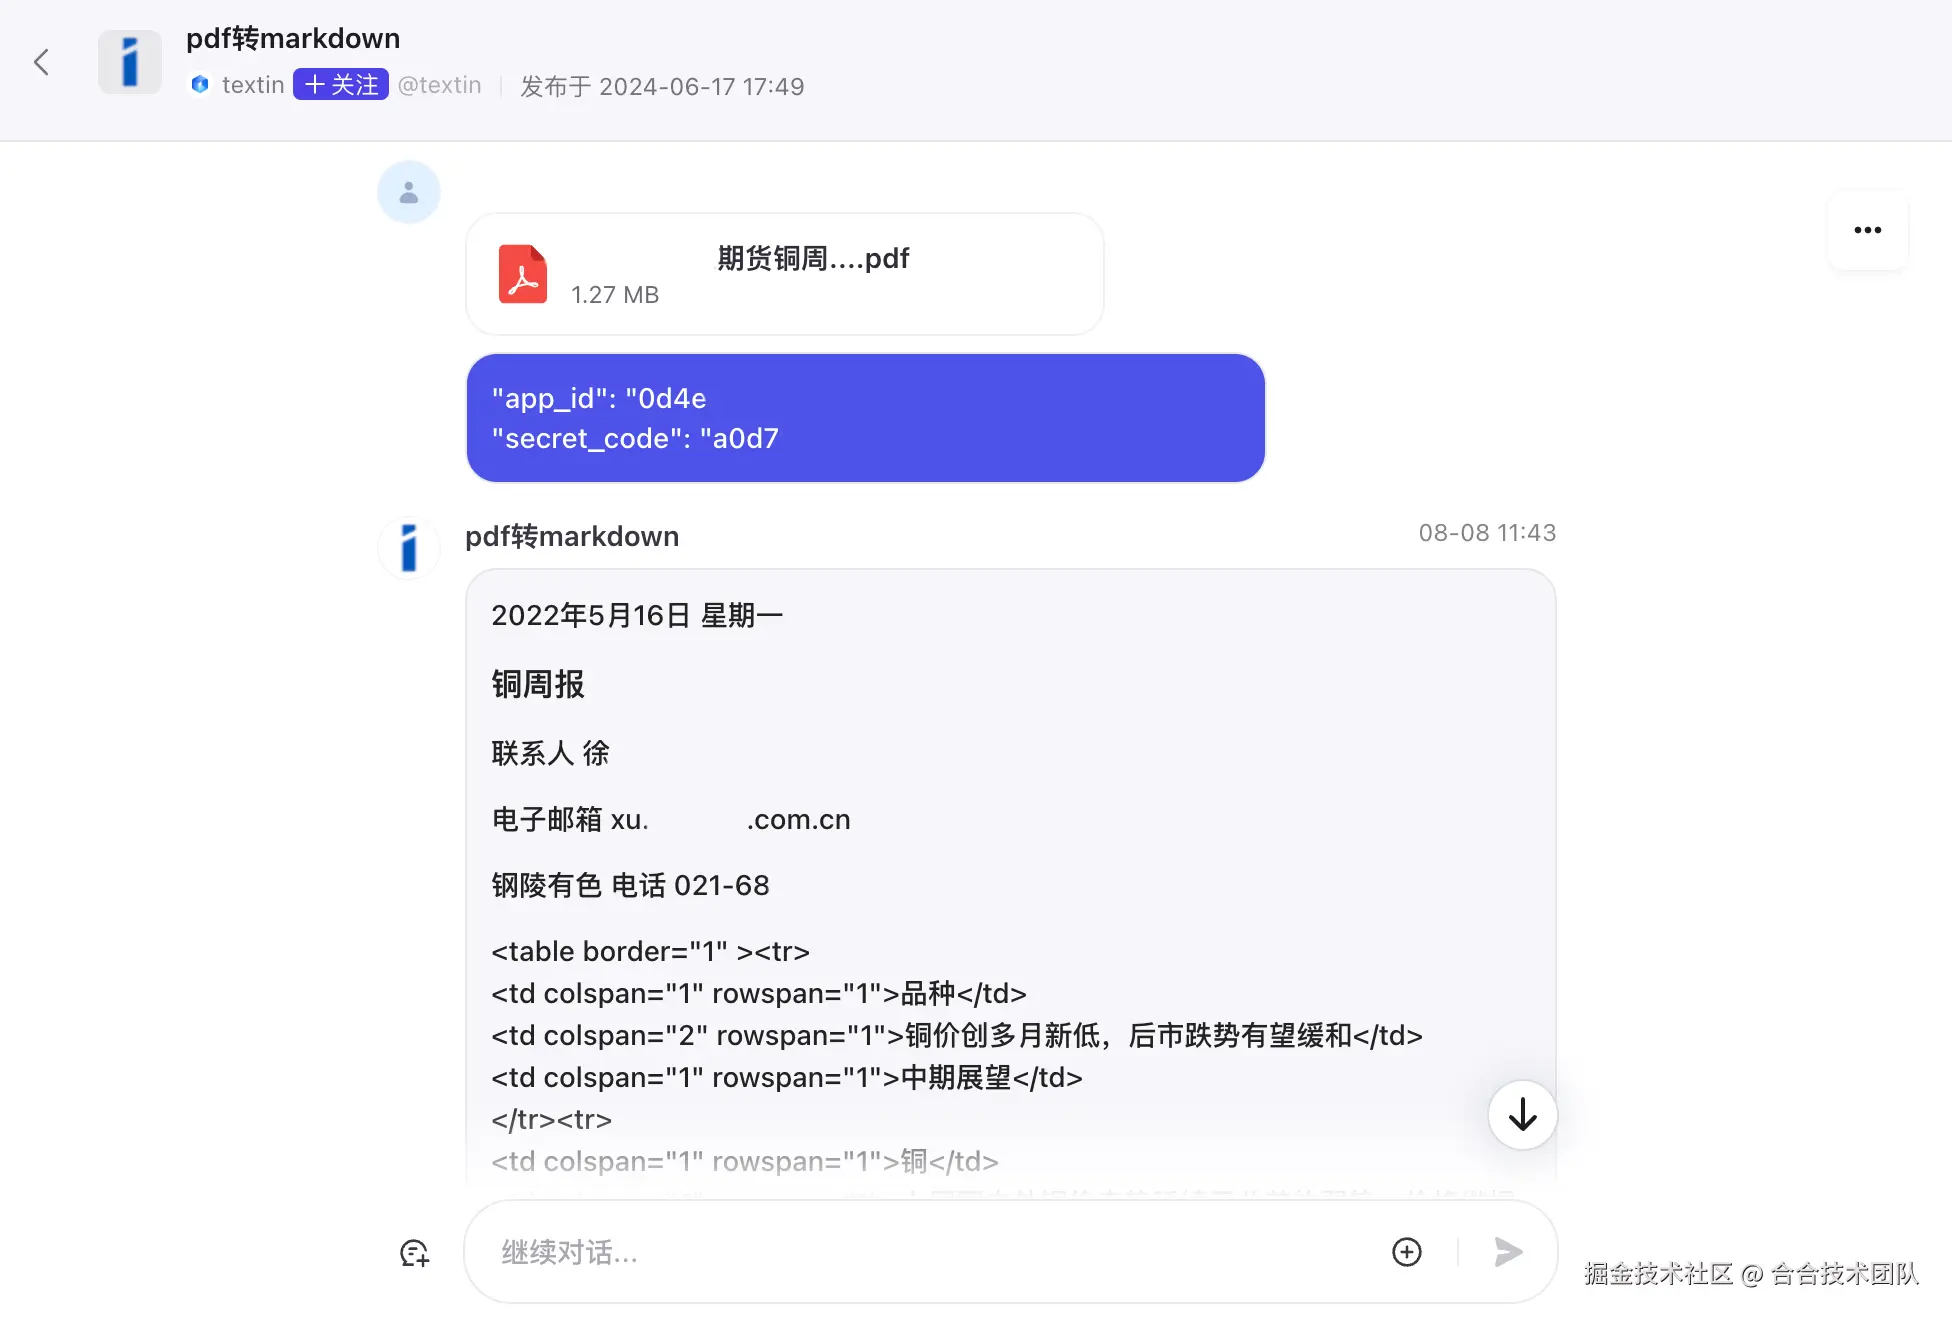Open the @textin profile link
The height and width of the screenshot is (1320, 1952).
tap(440, 85)
